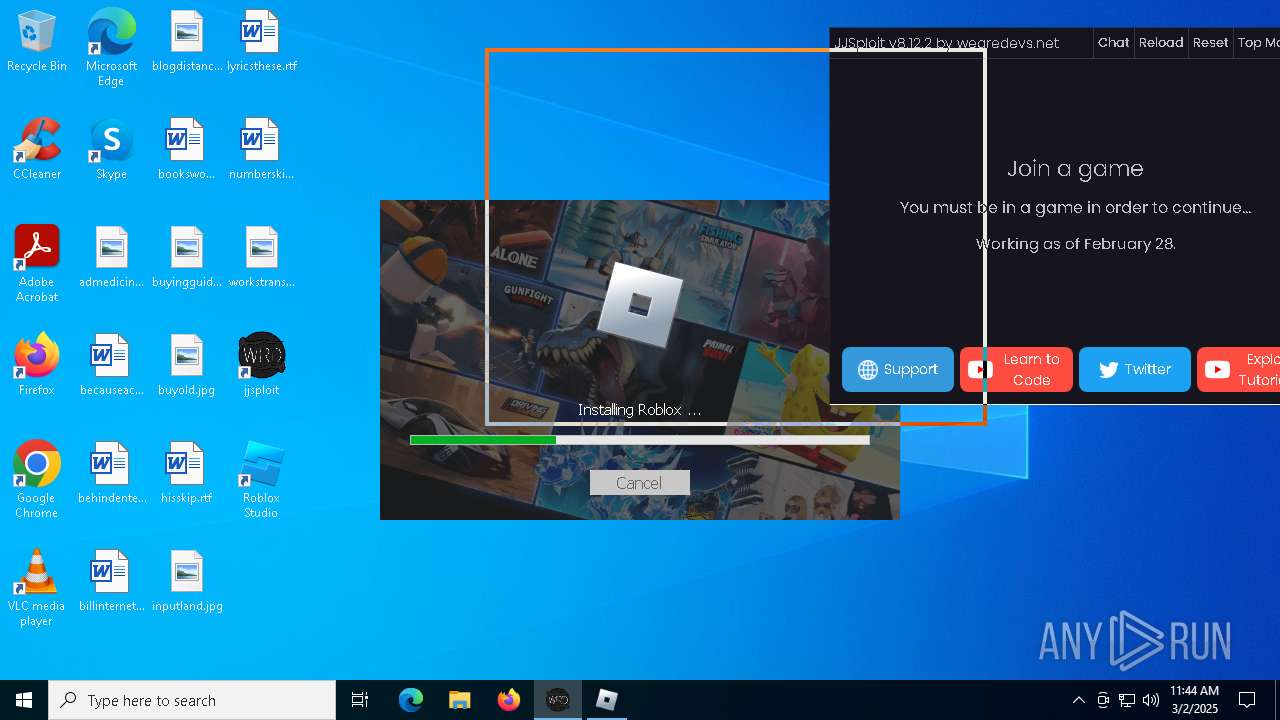Select the workstrans... image file icon
The image size is (1280, 720).
pos(261,258)
